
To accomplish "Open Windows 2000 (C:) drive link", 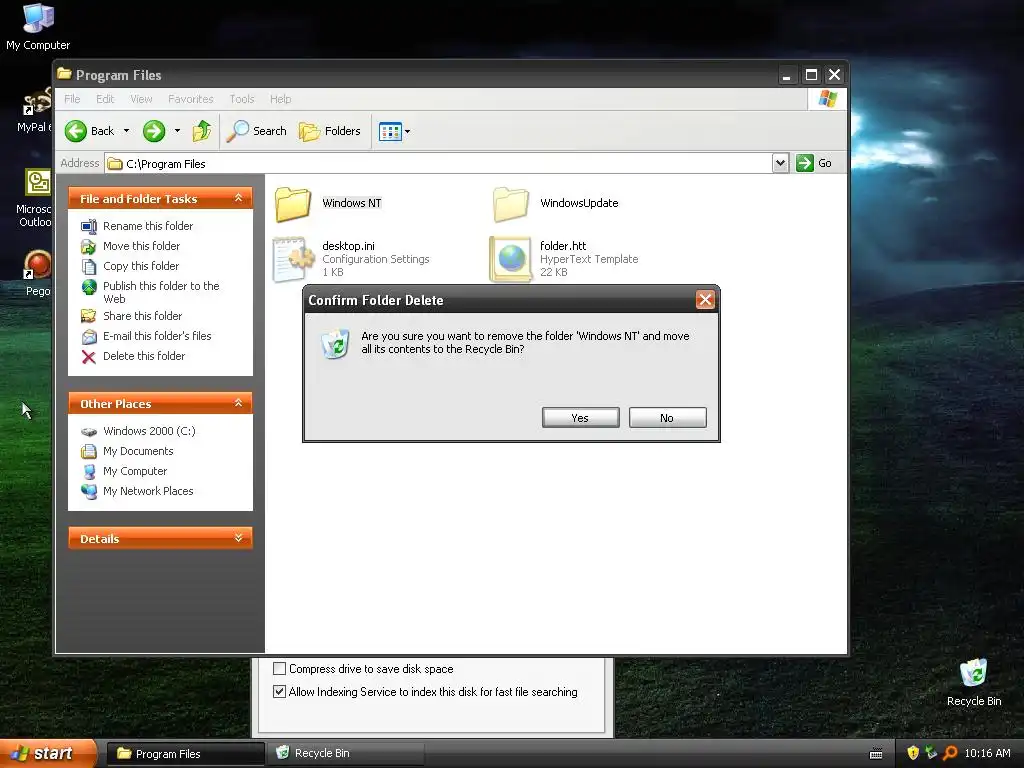I will click(149, 431).
